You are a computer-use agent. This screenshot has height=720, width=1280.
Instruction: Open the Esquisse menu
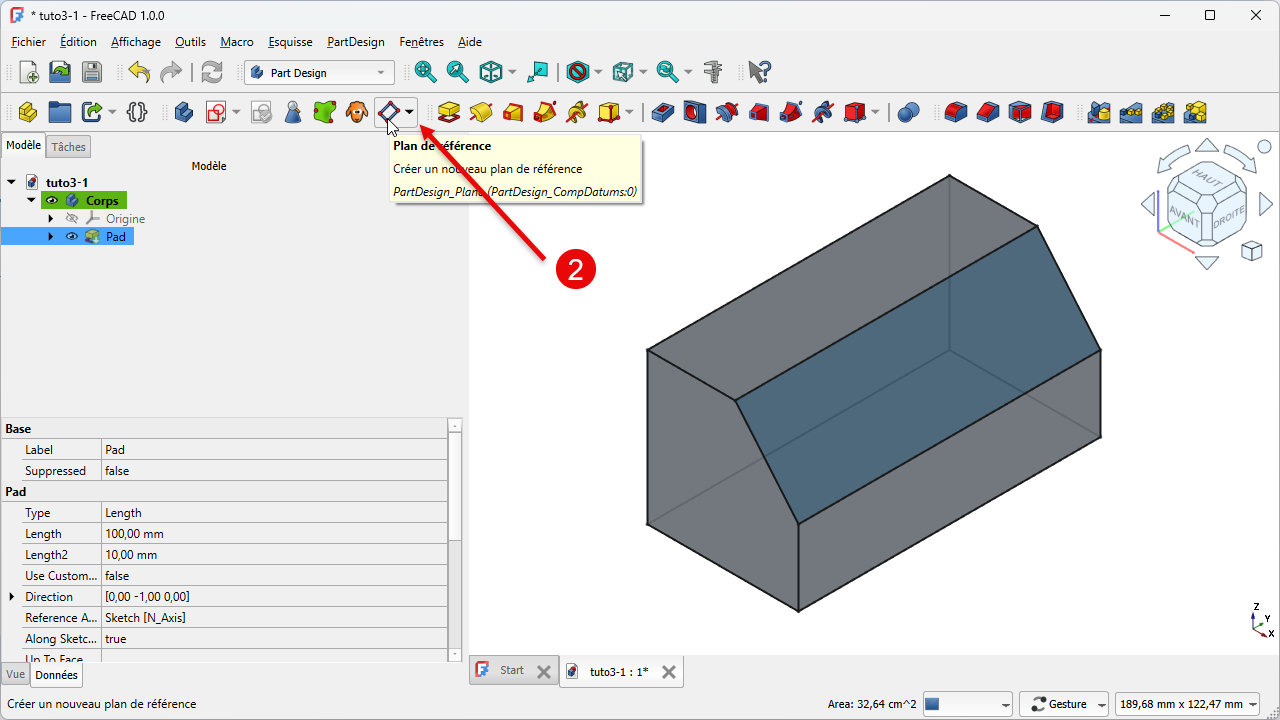tap(290, 42)
